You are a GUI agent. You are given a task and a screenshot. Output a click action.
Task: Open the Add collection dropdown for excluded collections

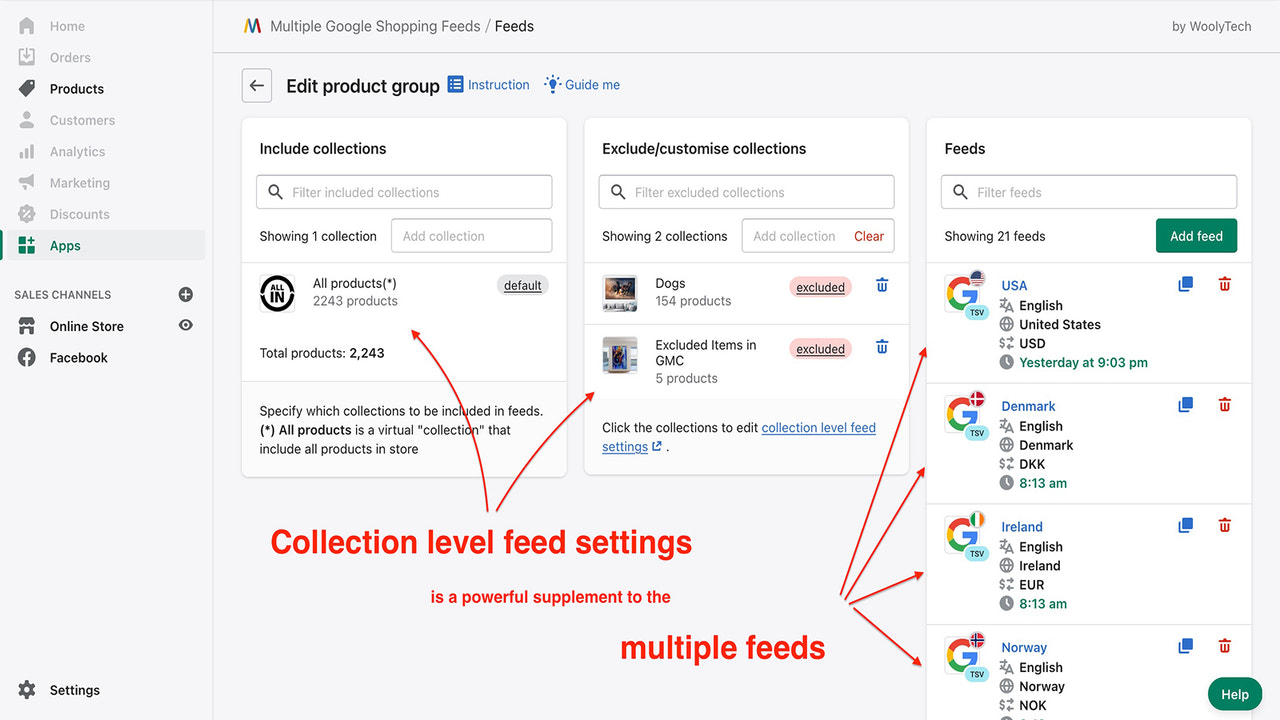point(793,235)
